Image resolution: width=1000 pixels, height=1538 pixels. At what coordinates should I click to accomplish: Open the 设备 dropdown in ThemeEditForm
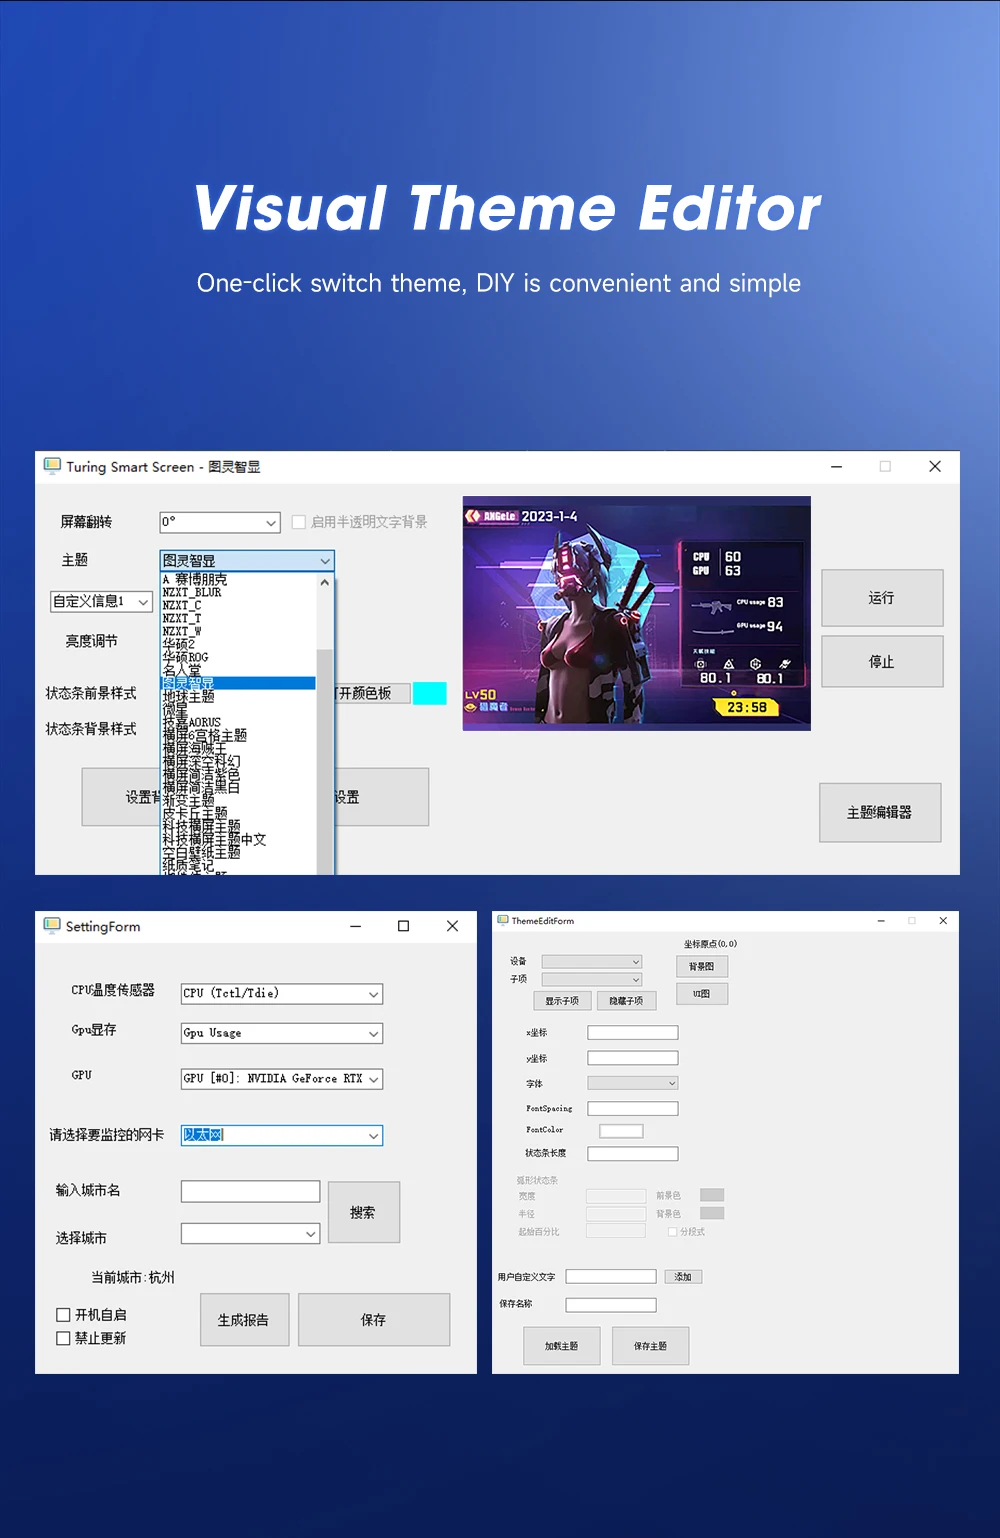tap(592, 962)
